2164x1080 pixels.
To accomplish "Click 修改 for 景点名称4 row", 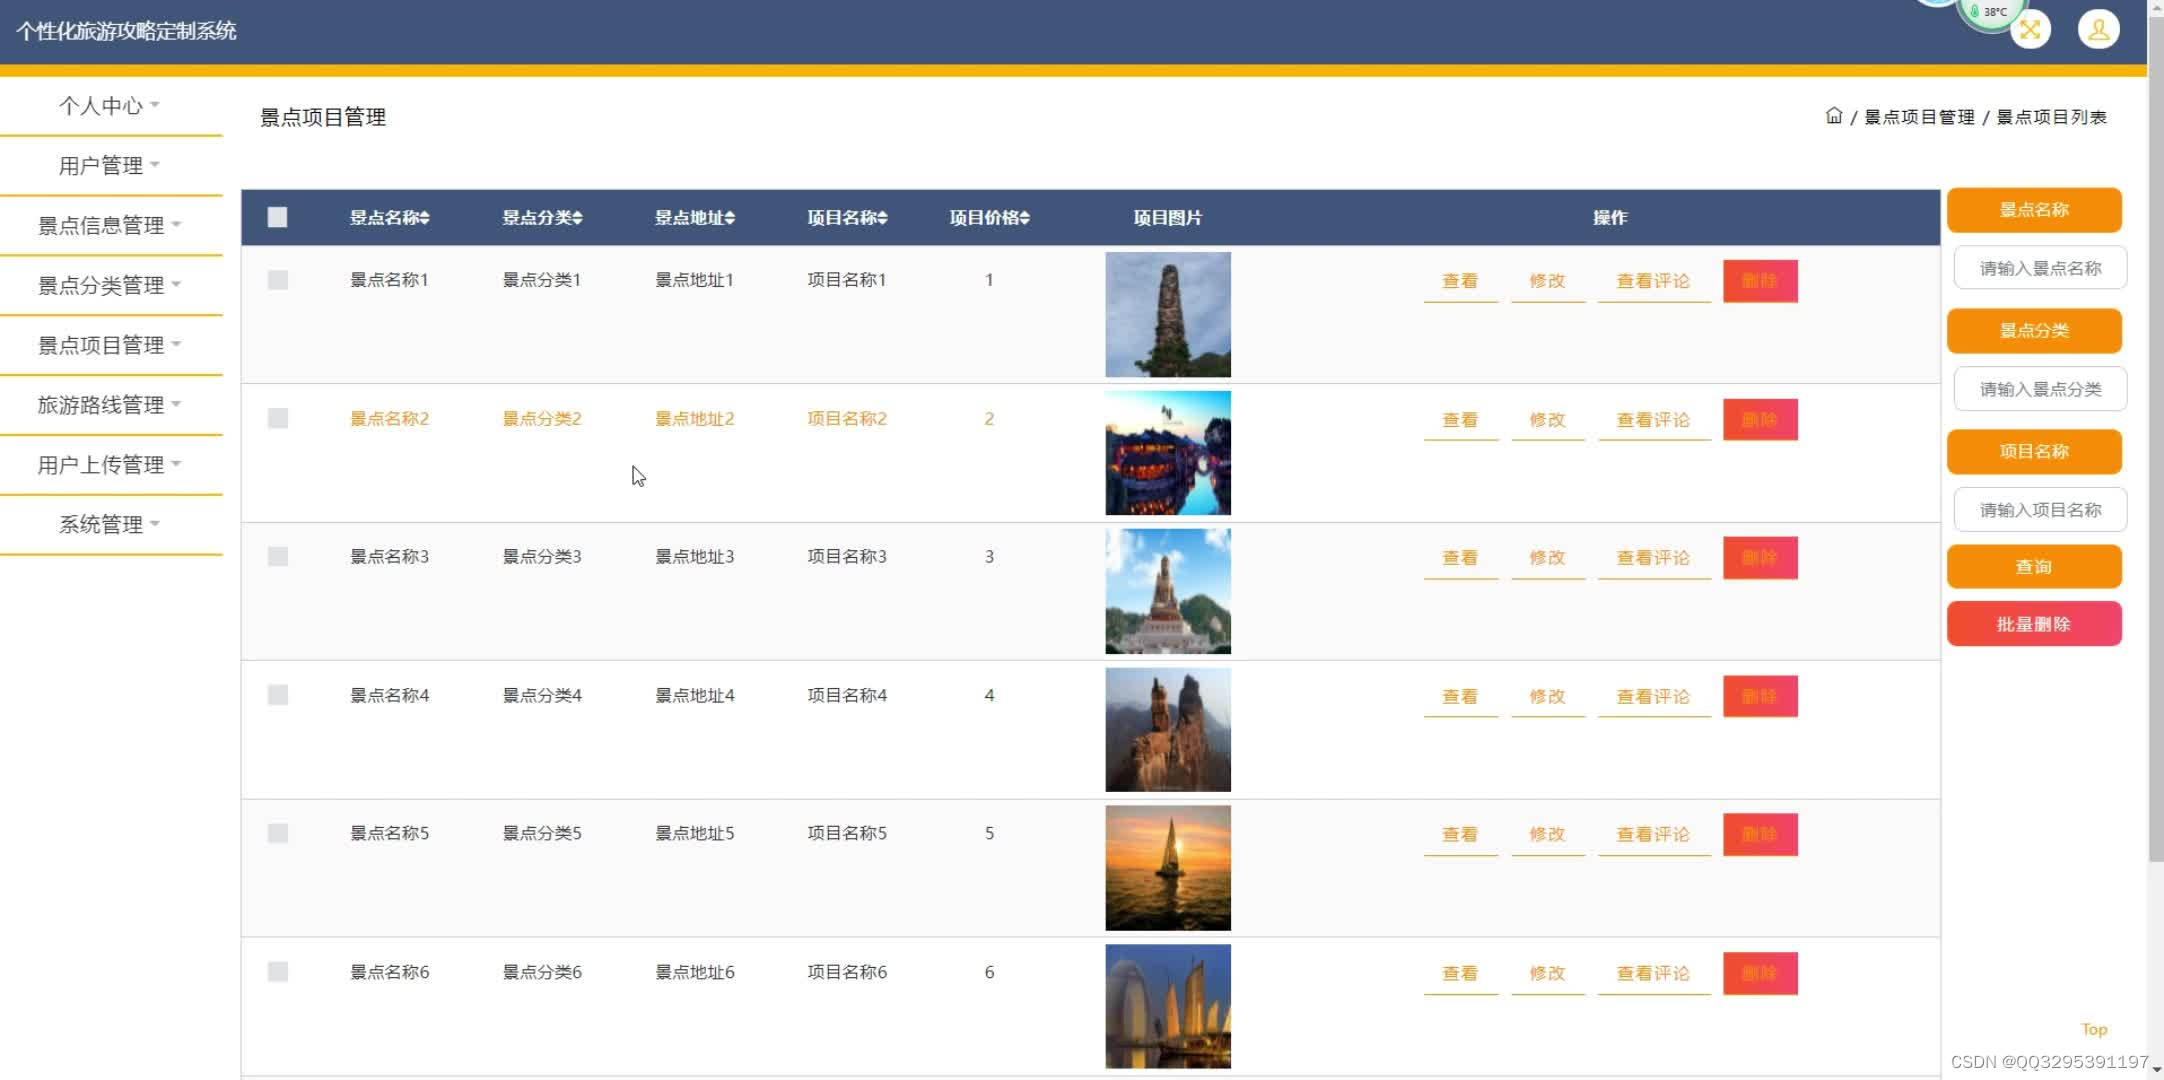I will [1547, 697].
